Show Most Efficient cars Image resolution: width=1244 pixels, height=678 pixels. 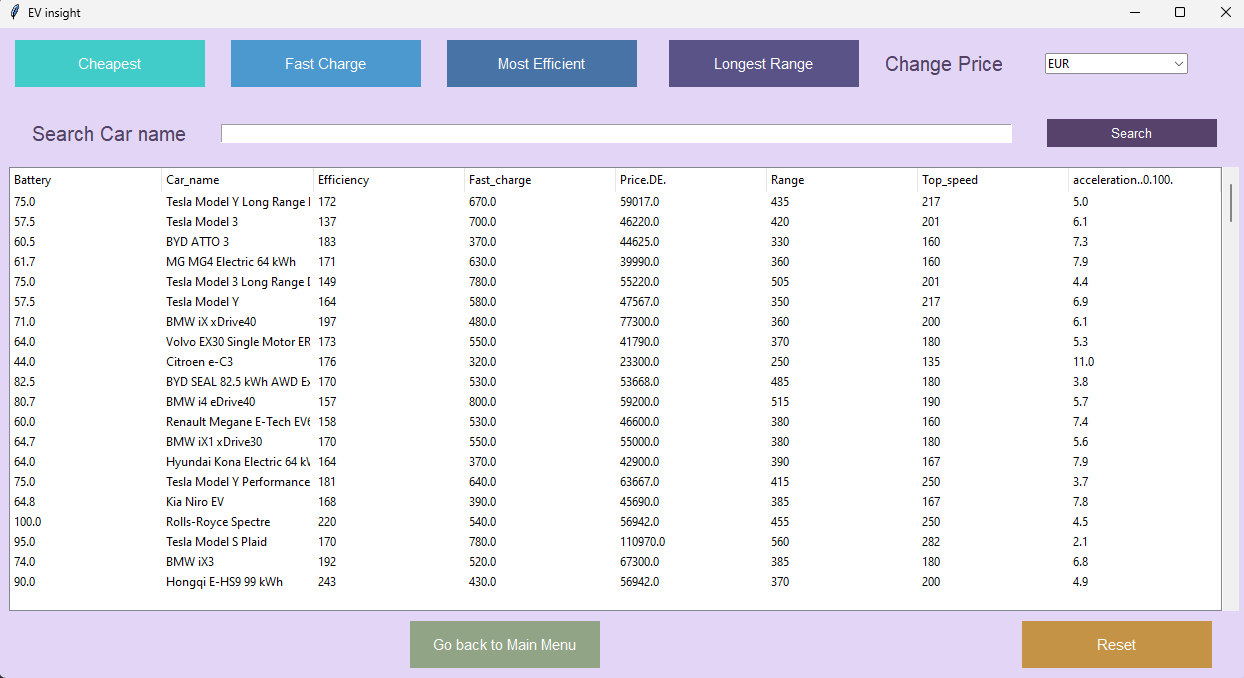coord(542,63)
